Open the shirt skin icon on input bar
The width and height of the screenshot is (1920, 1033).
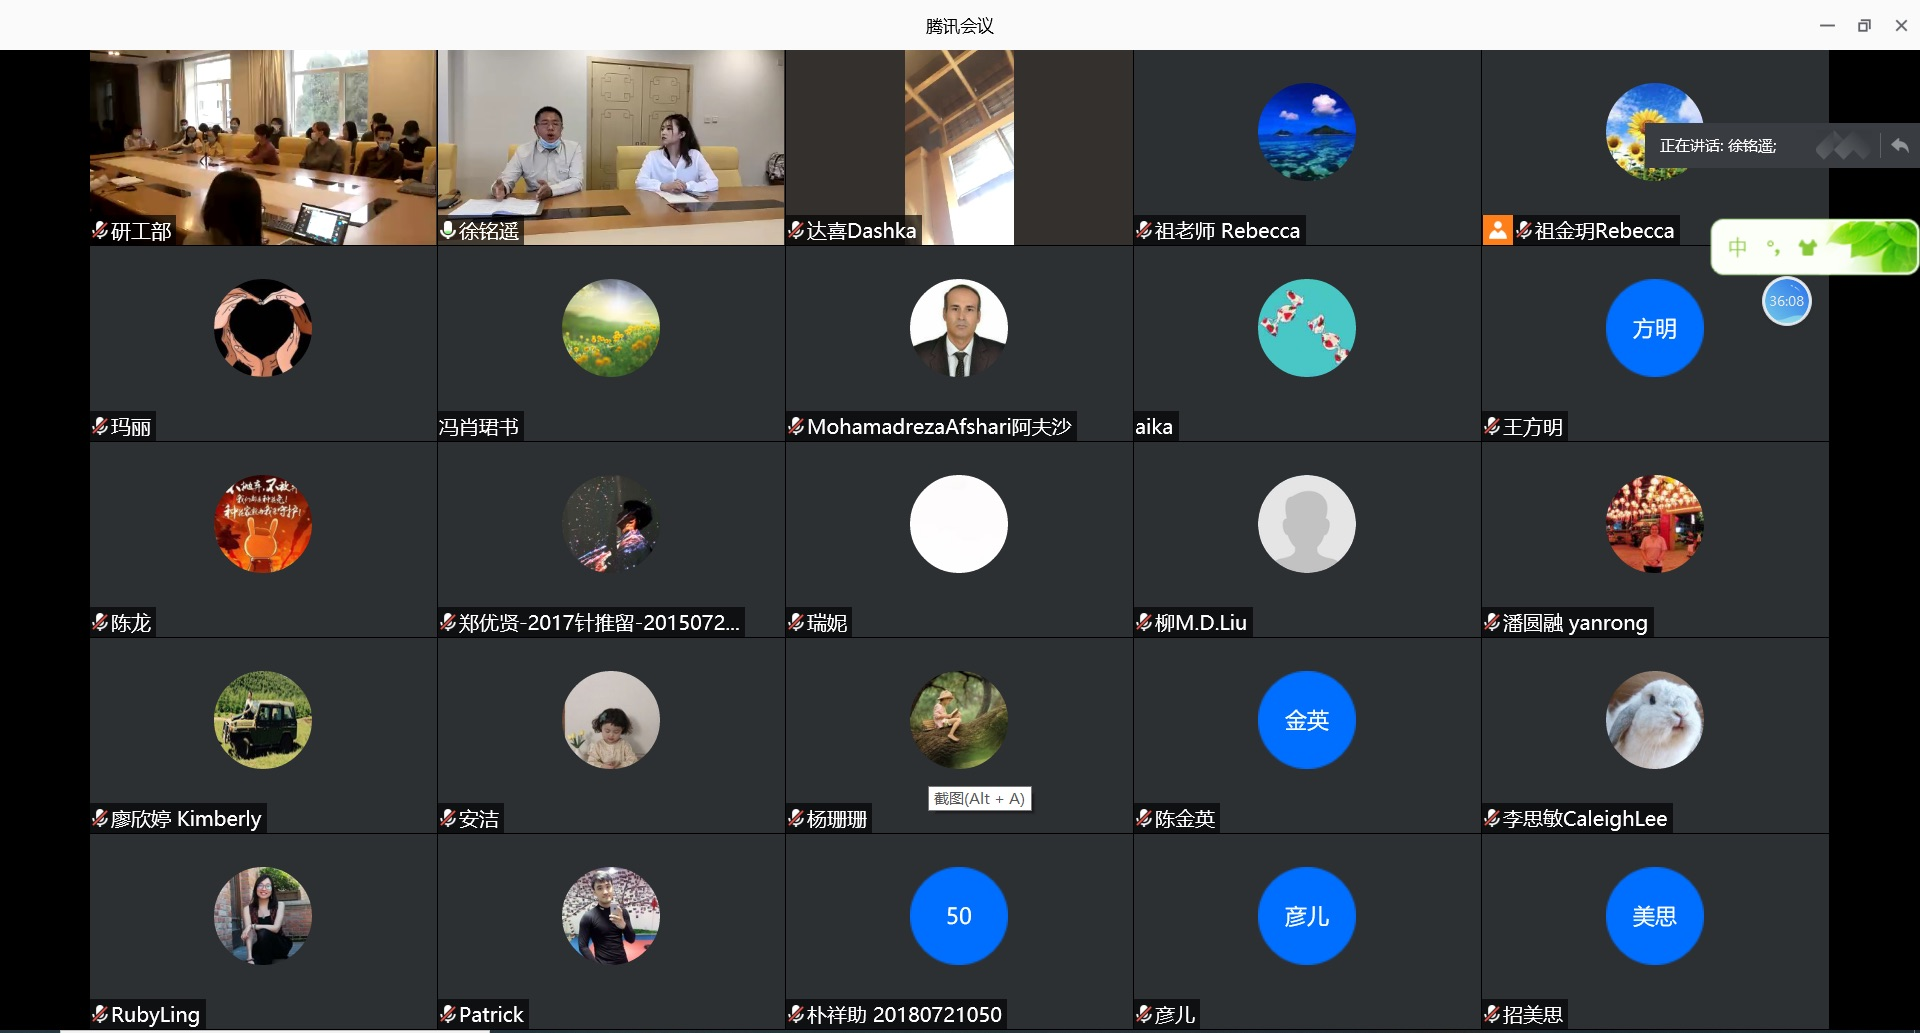(x=1807, y=247)
